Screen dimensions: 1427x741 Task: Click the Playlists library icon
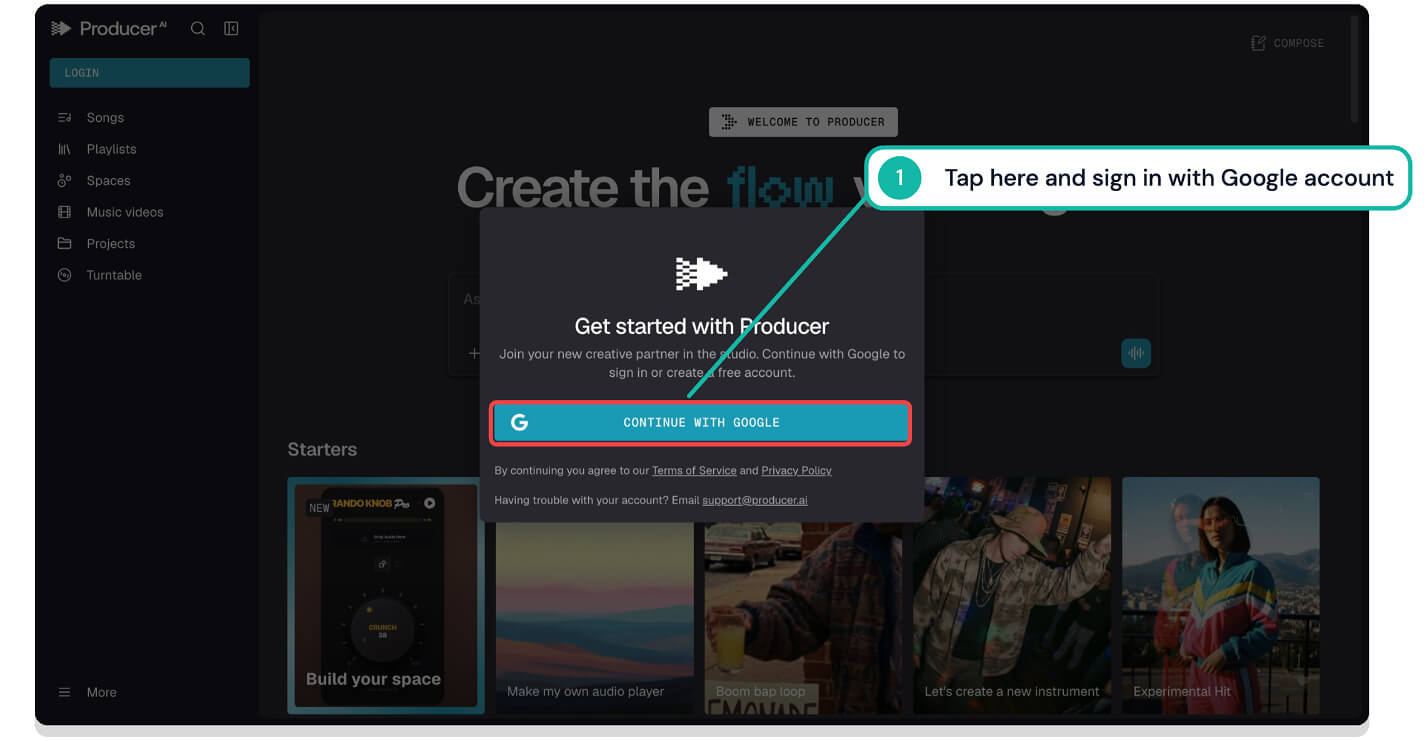[65, 149]
